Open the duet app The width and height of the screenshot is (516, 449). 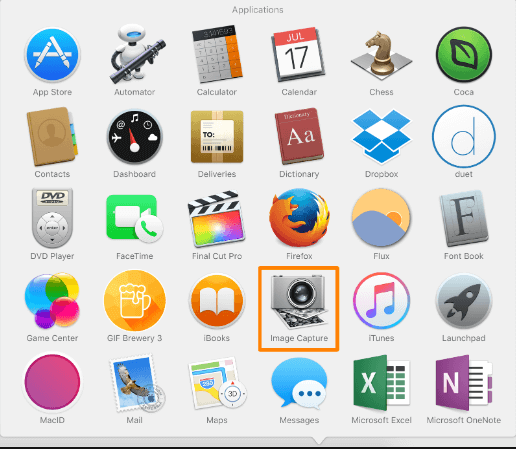point(464,136)
